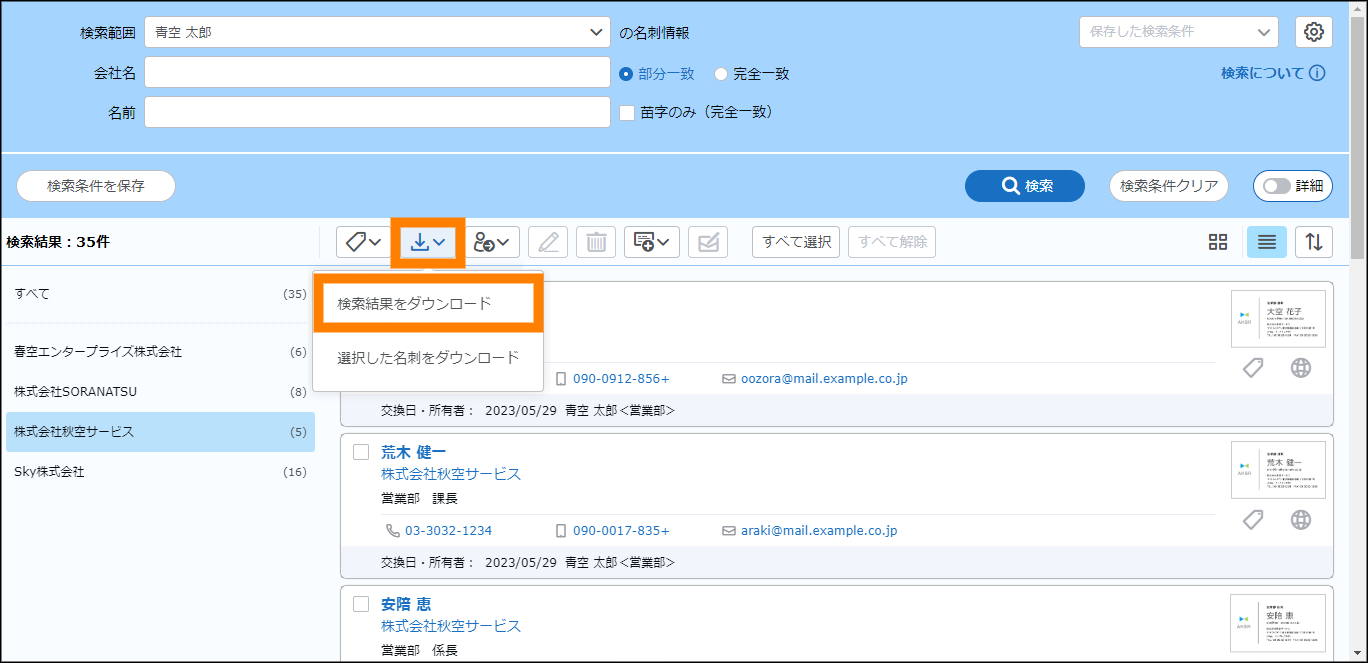Tick the checkbox for 荒木 健一
The height and width of the screenshot is (663, 1368).
(361, 452)
